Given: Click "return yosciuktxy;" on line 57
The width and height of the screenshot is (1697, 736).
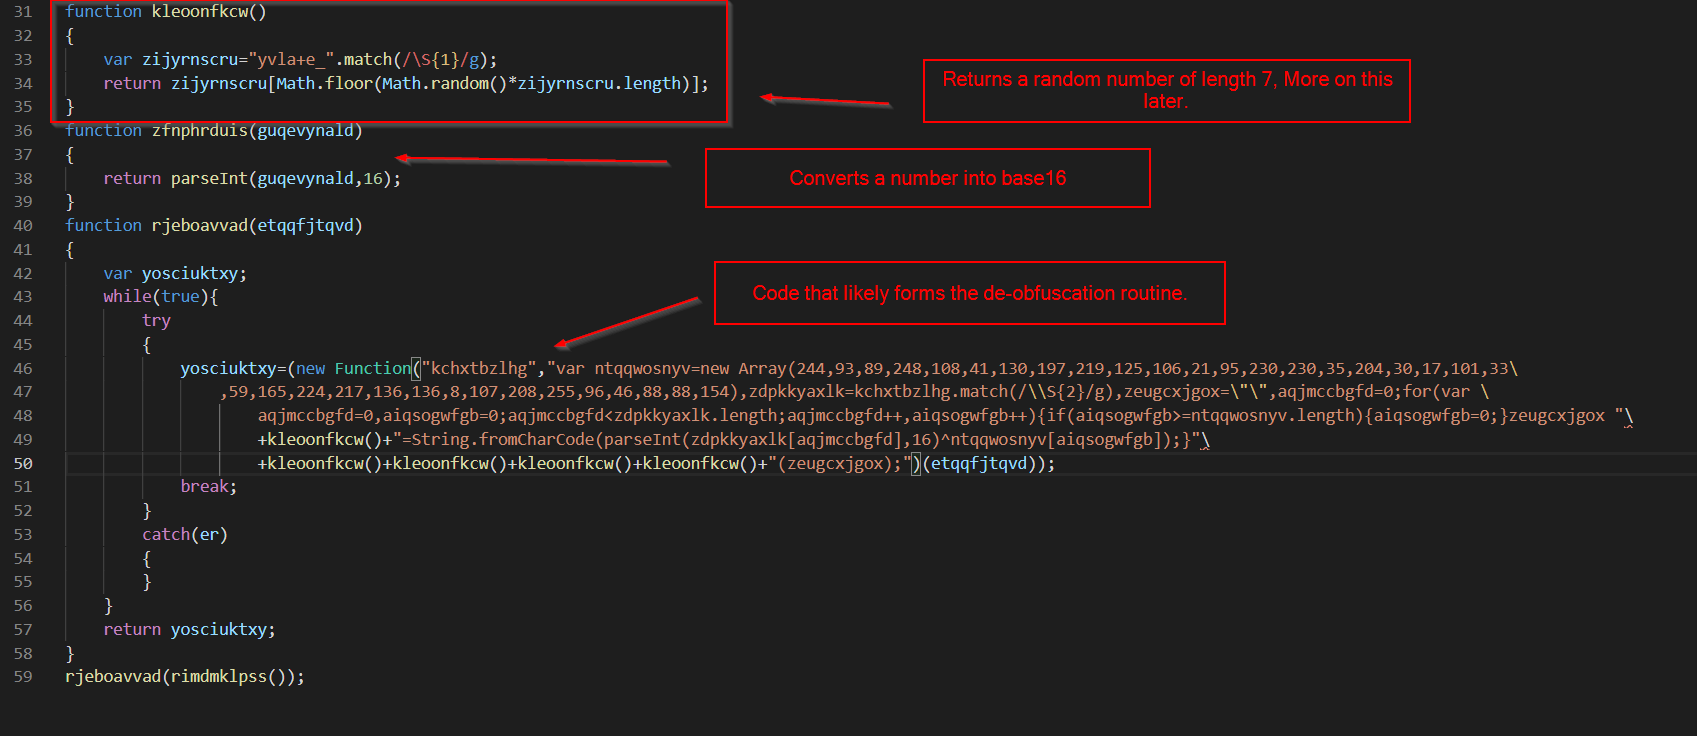Looking at the screenshot, I should point(189,629).
